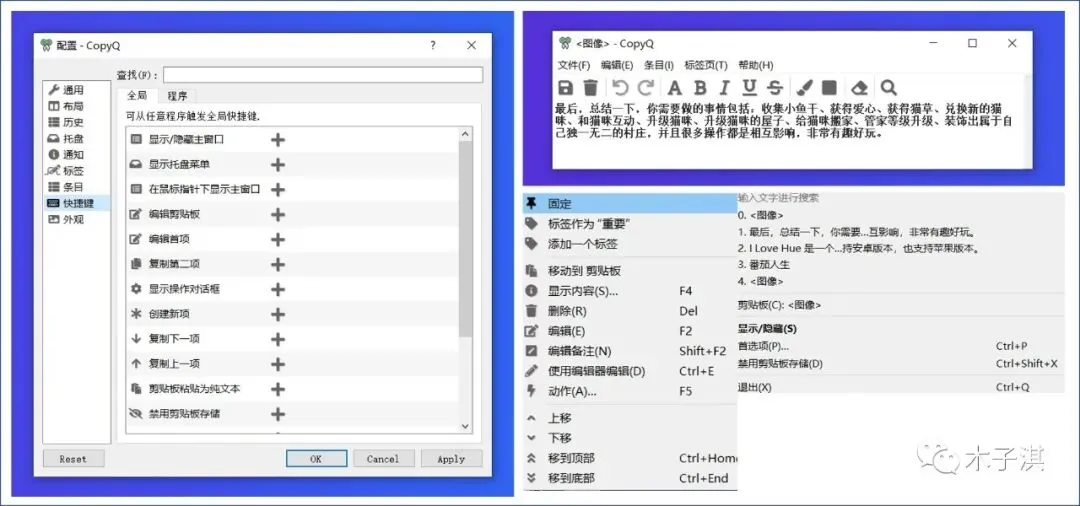Add shortcut for 编辑剪贴板 with plus

point(278,215)
